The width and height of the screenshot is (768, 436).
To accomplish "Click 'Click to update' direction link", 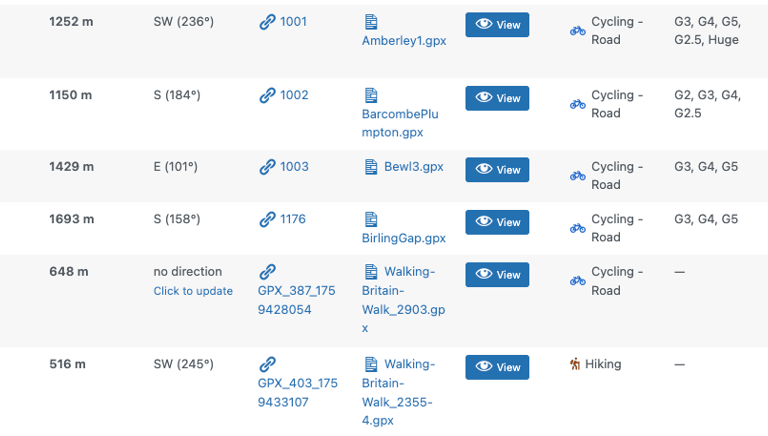I will pos(193,291).
